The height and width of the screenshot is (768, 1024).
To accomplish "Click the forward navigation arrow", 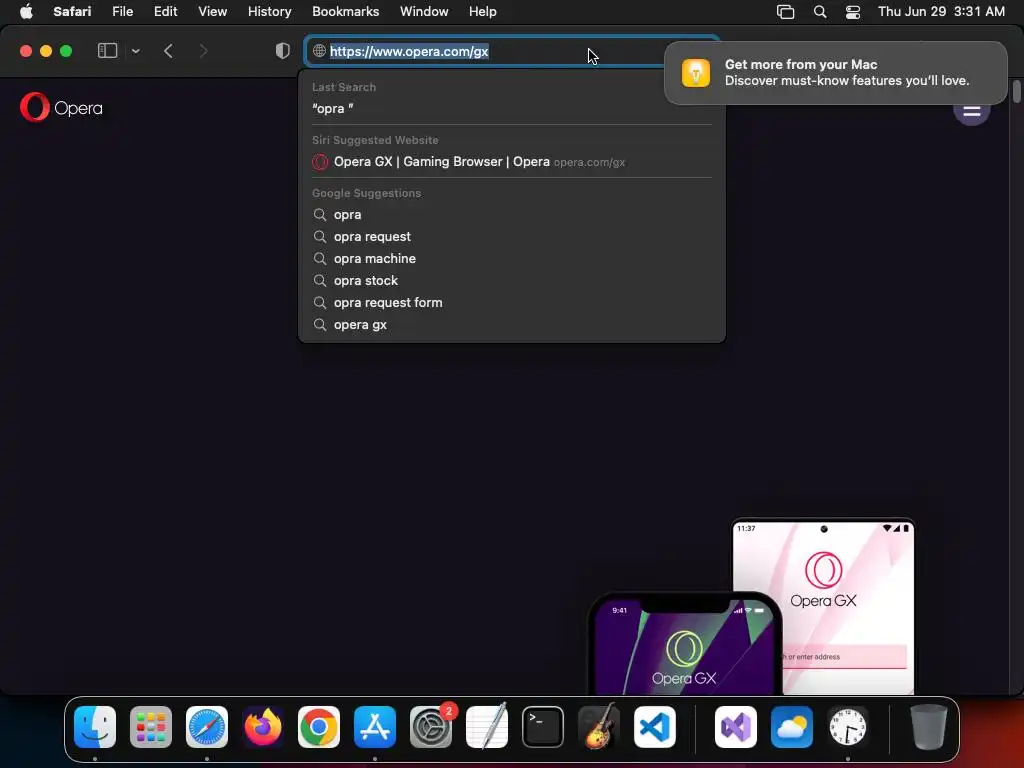I will 203,51.
